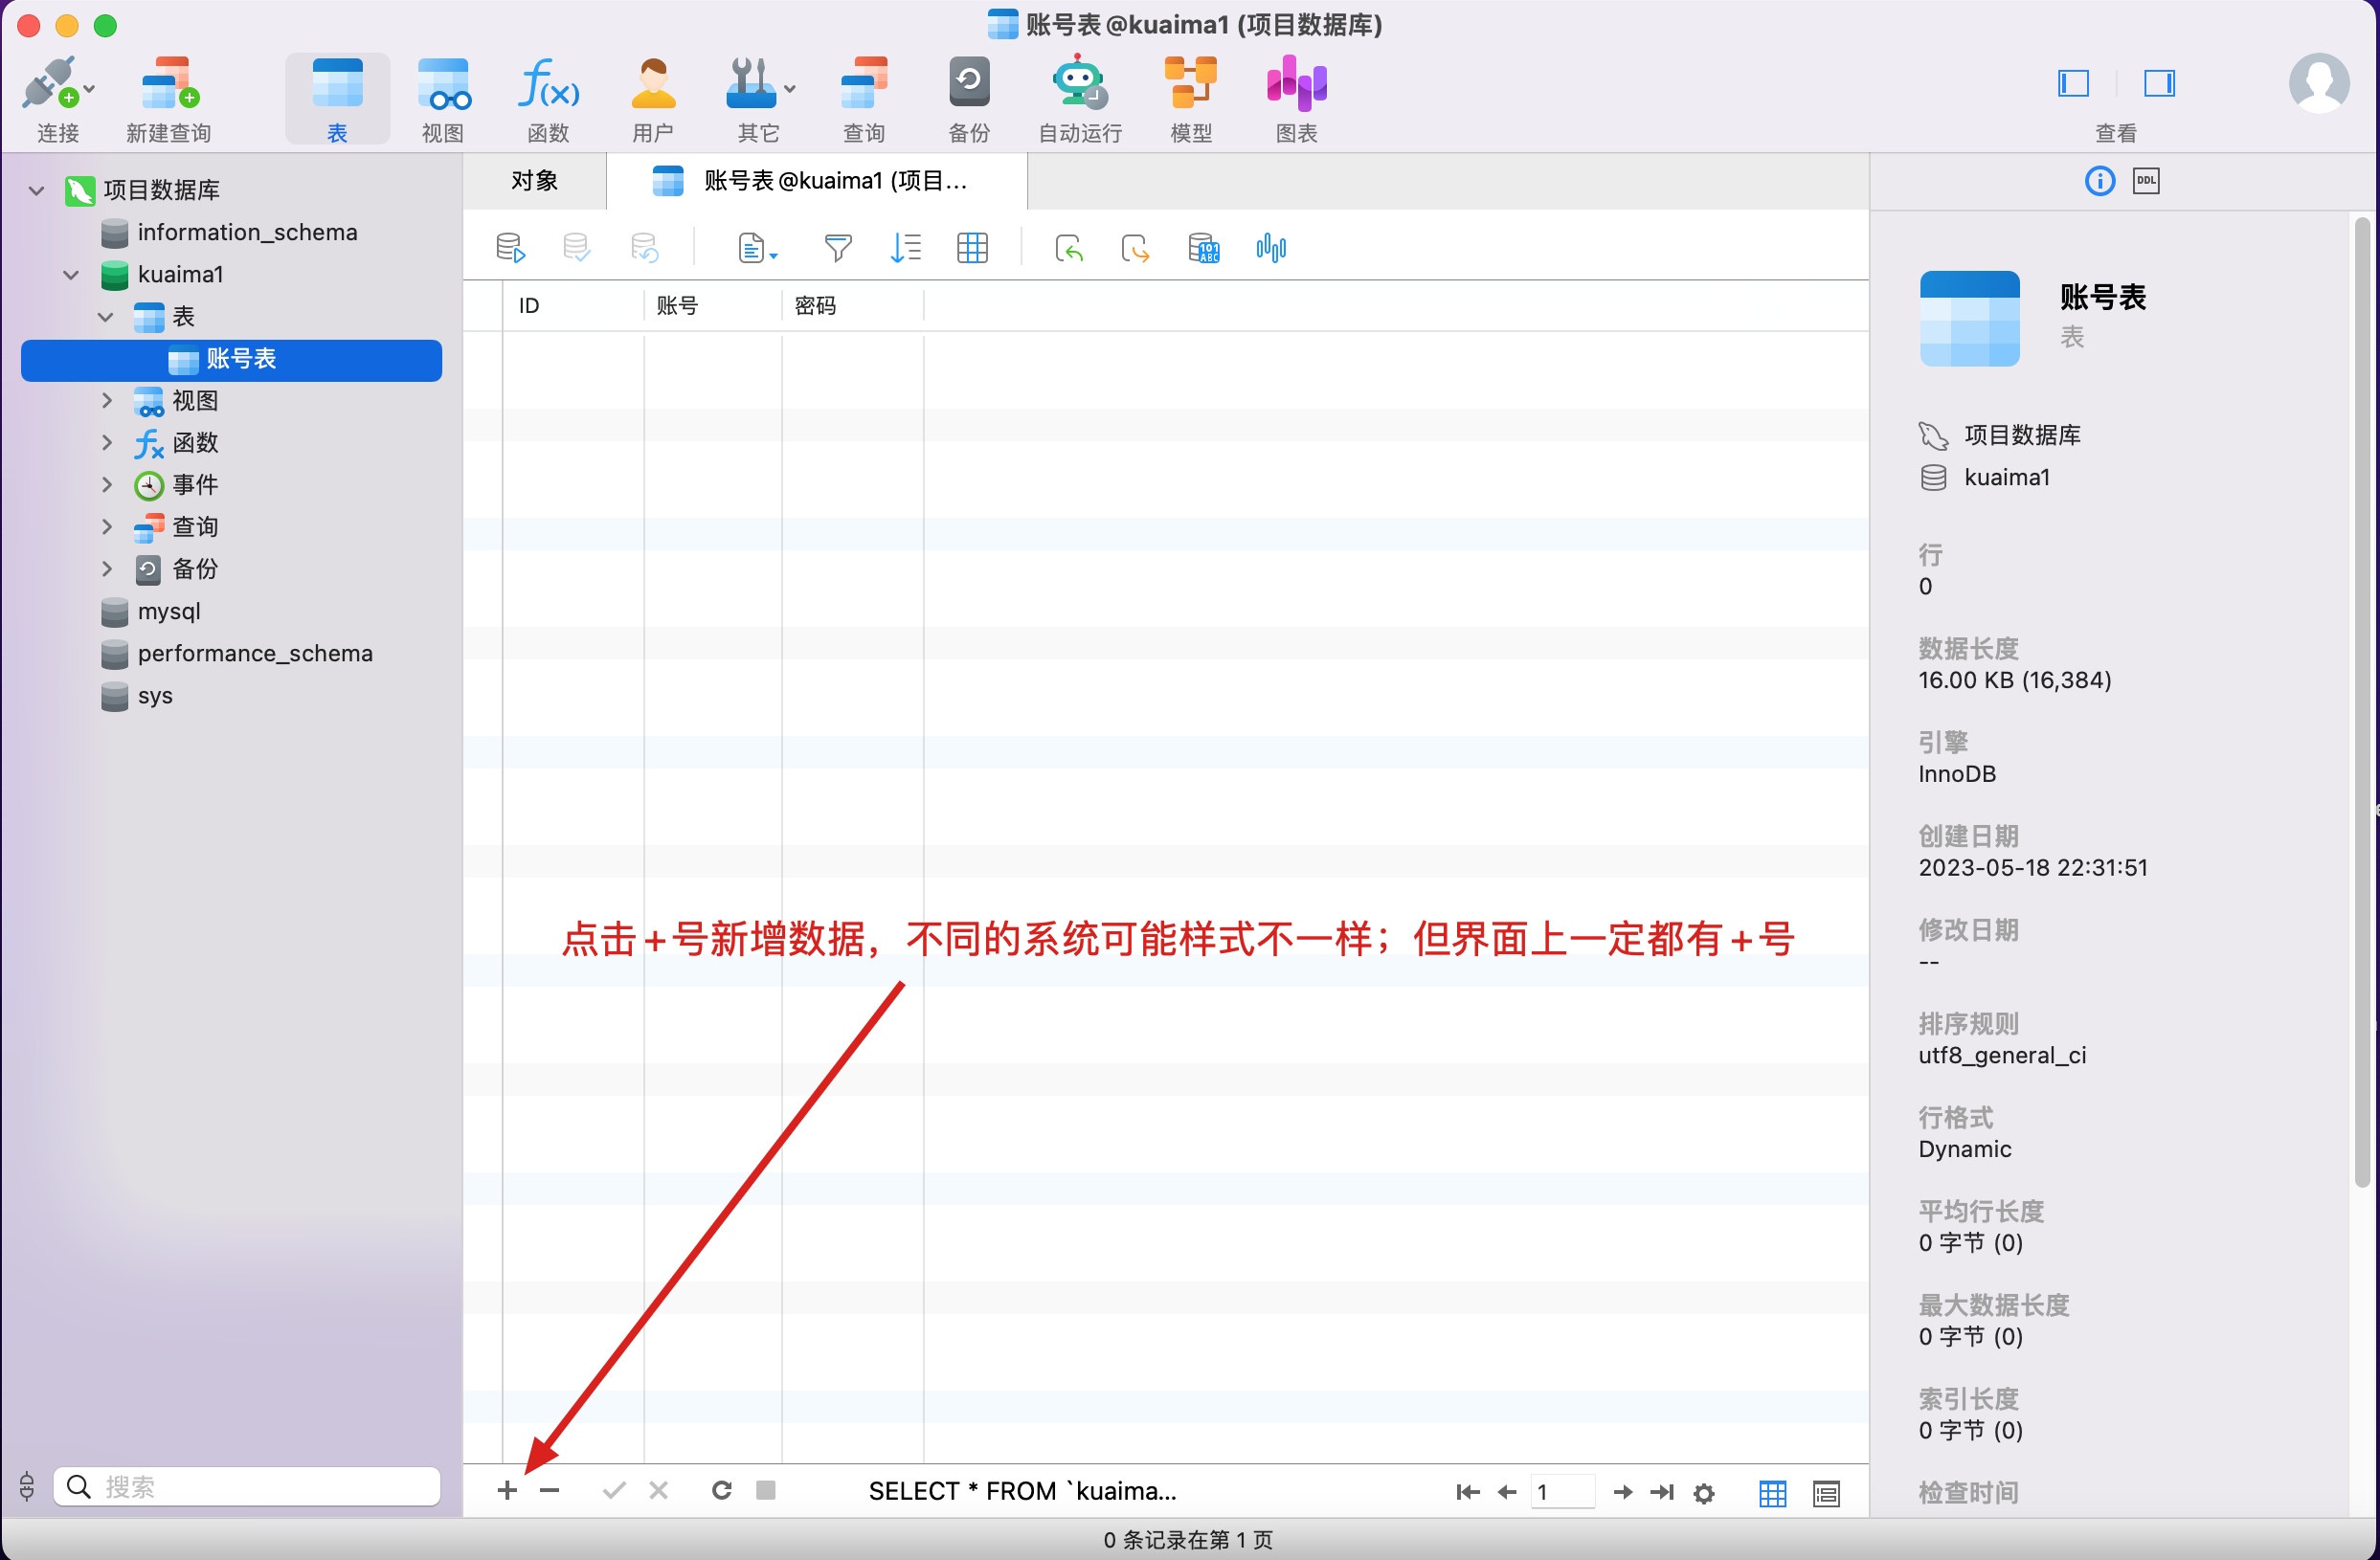Click the begin transaction icon
This screenshot has width=2380, height=1560.
point(511,248)
